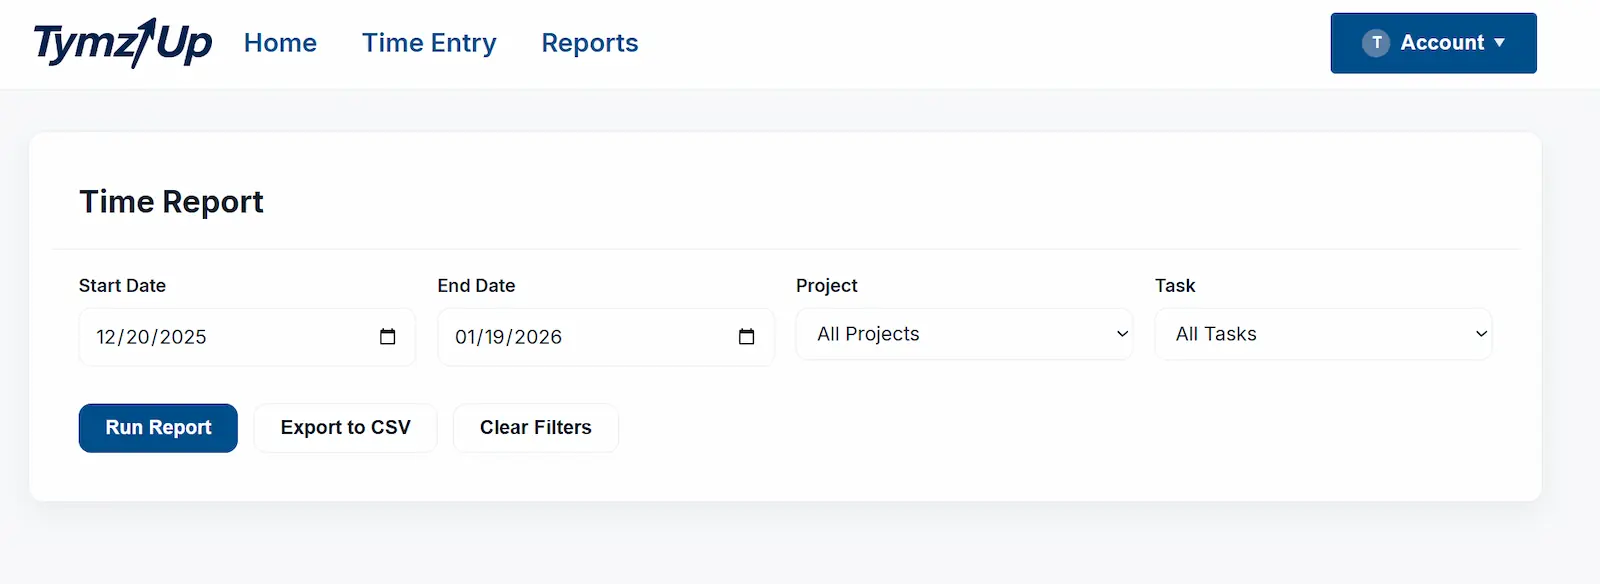Open the All Projects dropdown
This screenshot has width=1600, height=584.
tap(964, 334)
